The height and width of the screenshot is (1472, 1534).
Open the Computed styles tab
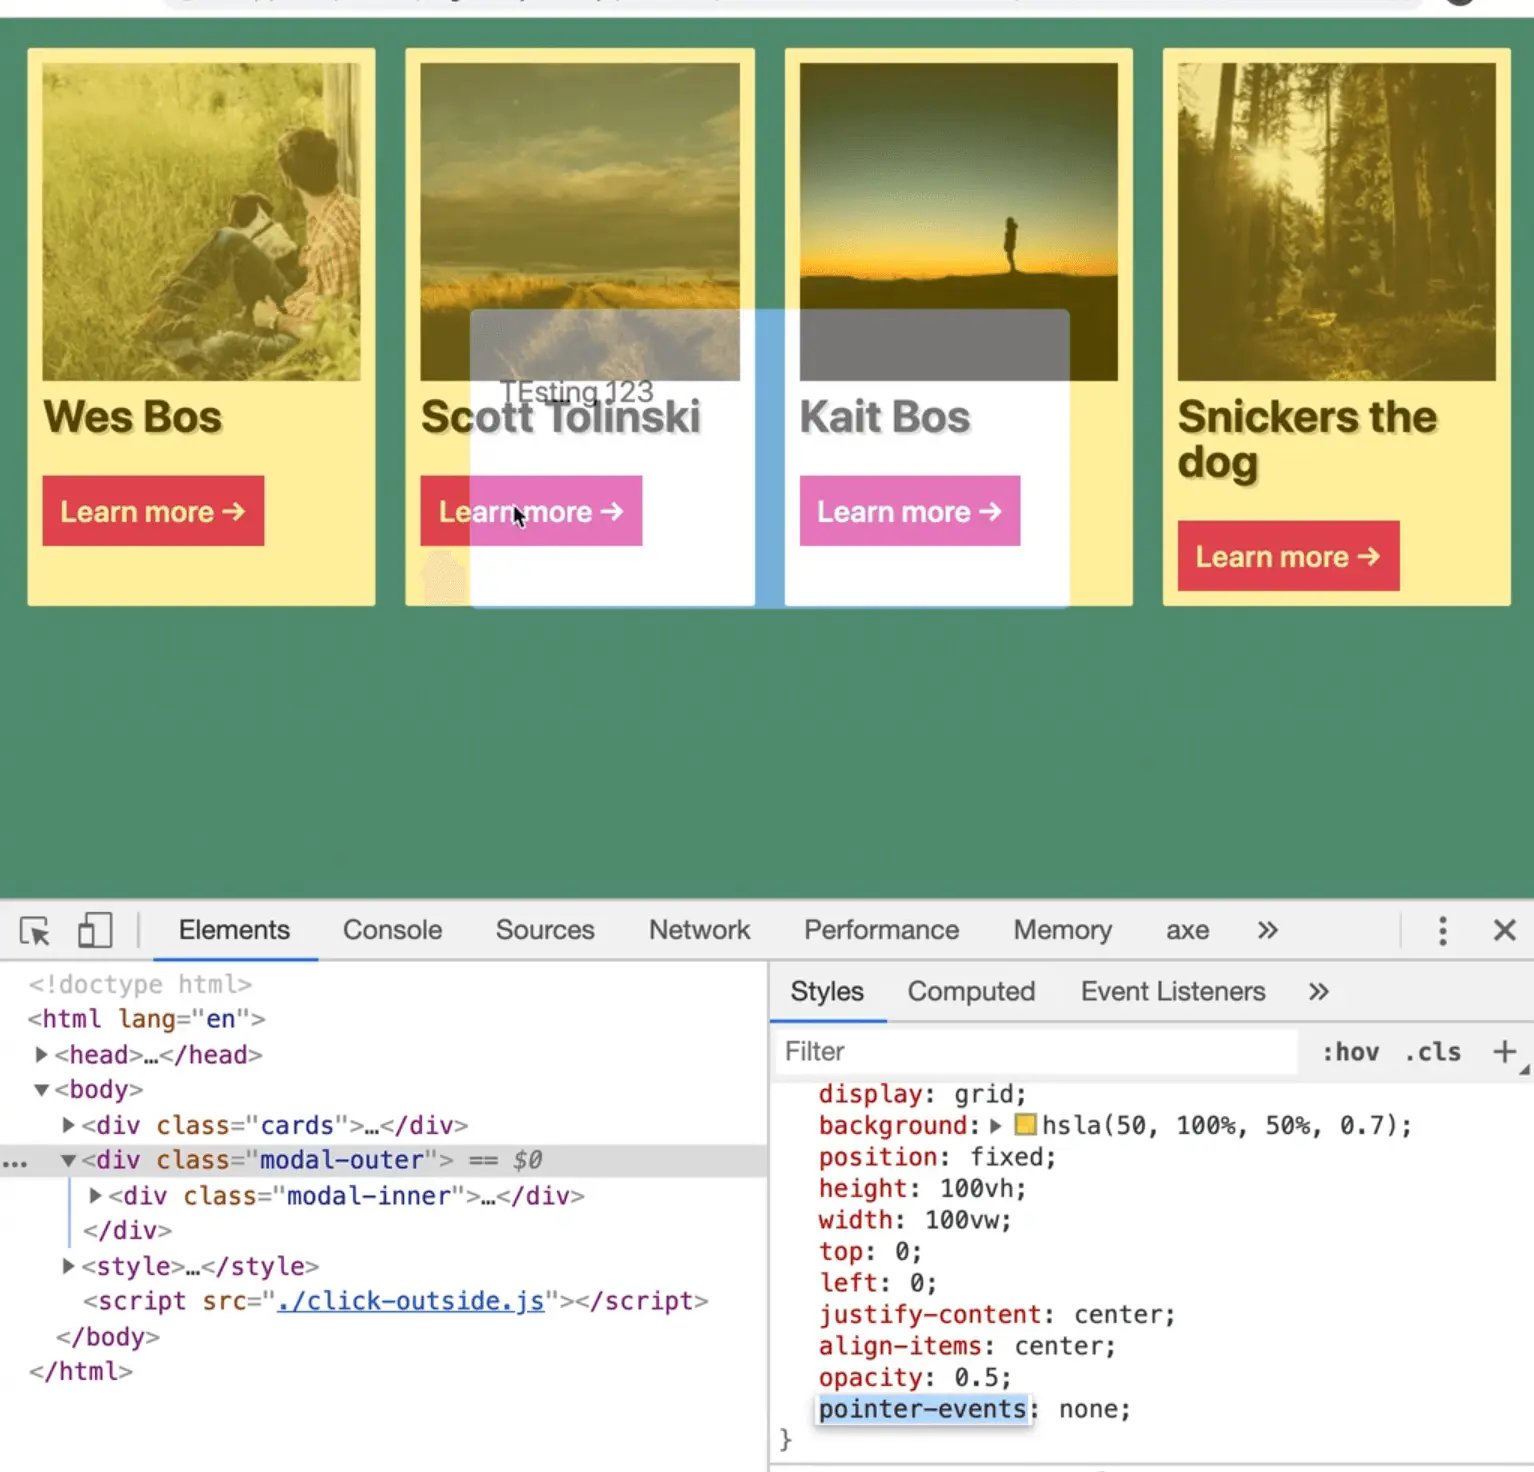tap(970, 992)
